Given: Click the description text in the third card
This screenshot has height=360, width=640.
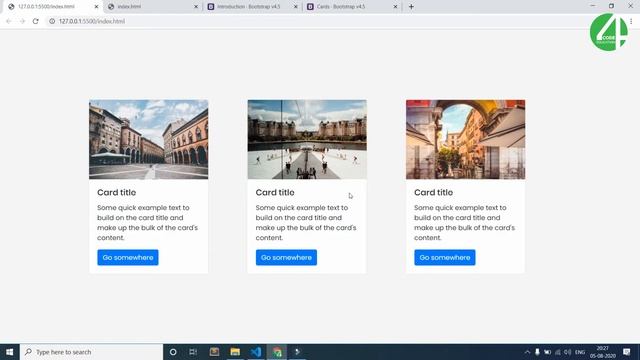Looking at the screenshot, I should coord(464,222).
